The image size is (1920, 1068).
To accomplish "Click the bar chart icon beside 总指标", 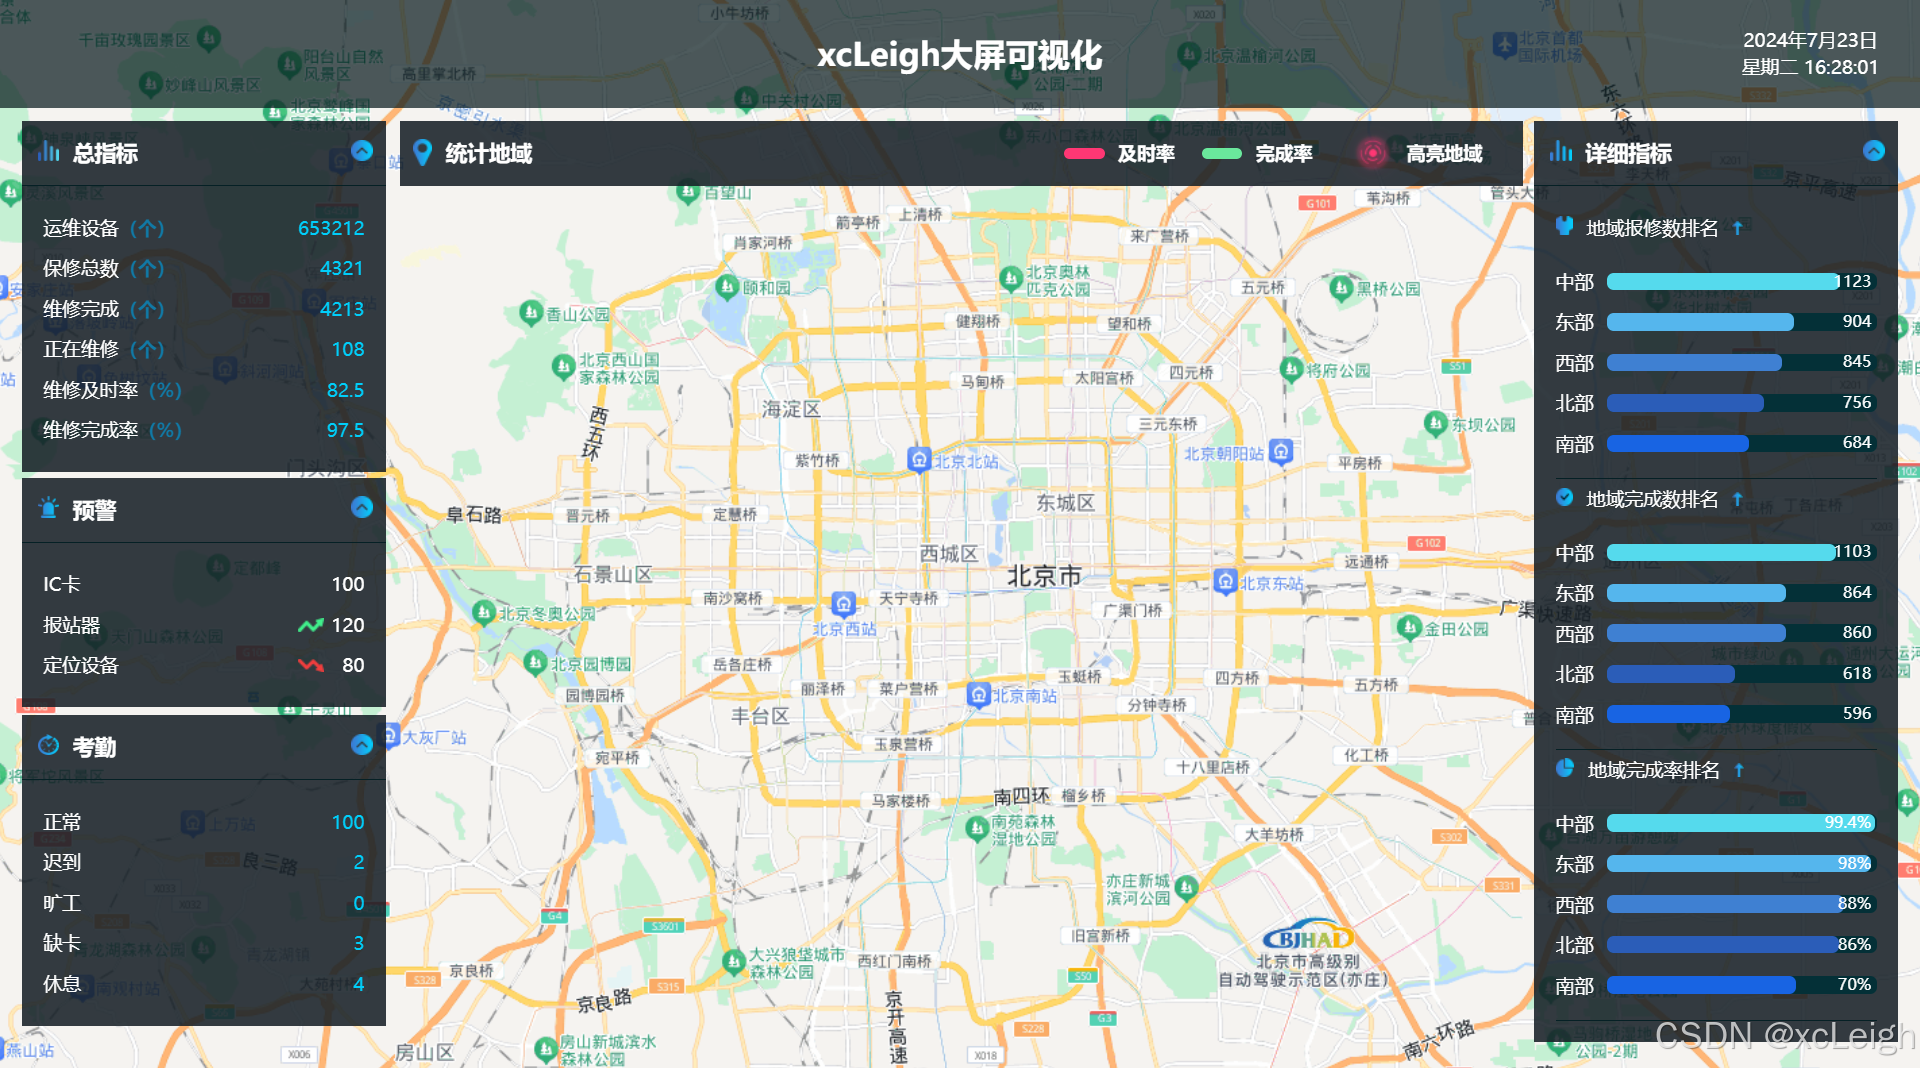I will [x=48, y=152].
